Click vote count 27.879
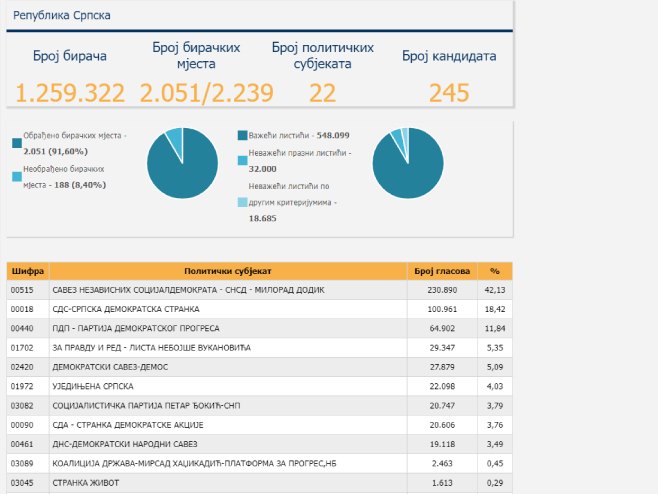Screen dimensions: 658x494 [x=442, y=367]
